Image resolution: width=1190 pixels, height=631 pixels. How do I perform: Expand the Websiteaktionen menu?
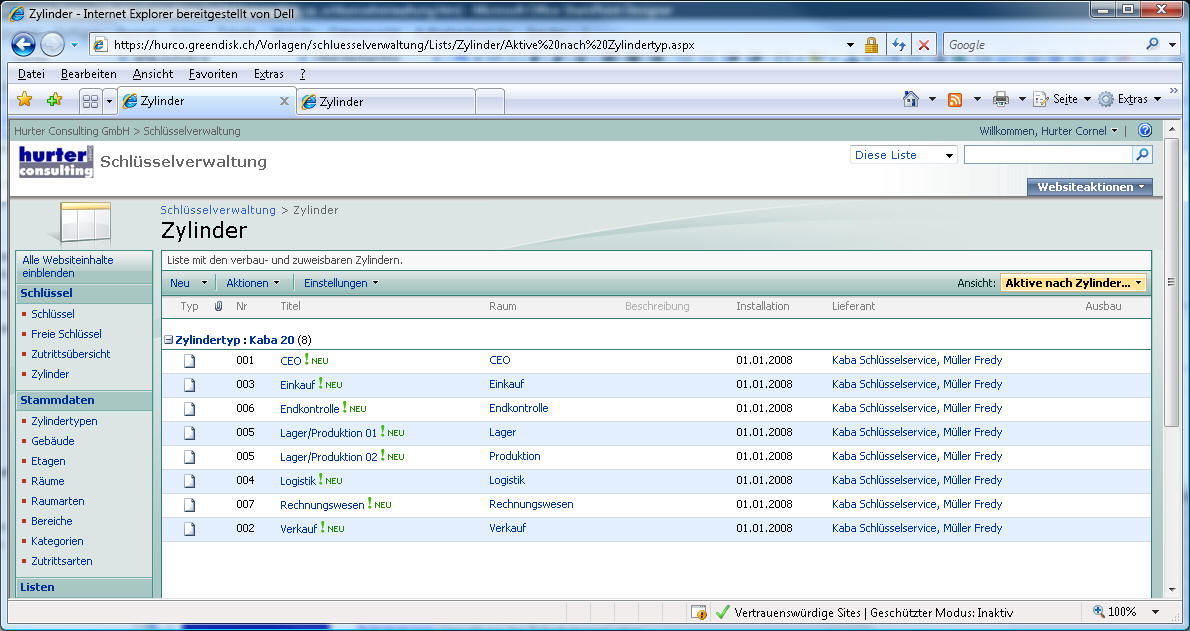1089,187
